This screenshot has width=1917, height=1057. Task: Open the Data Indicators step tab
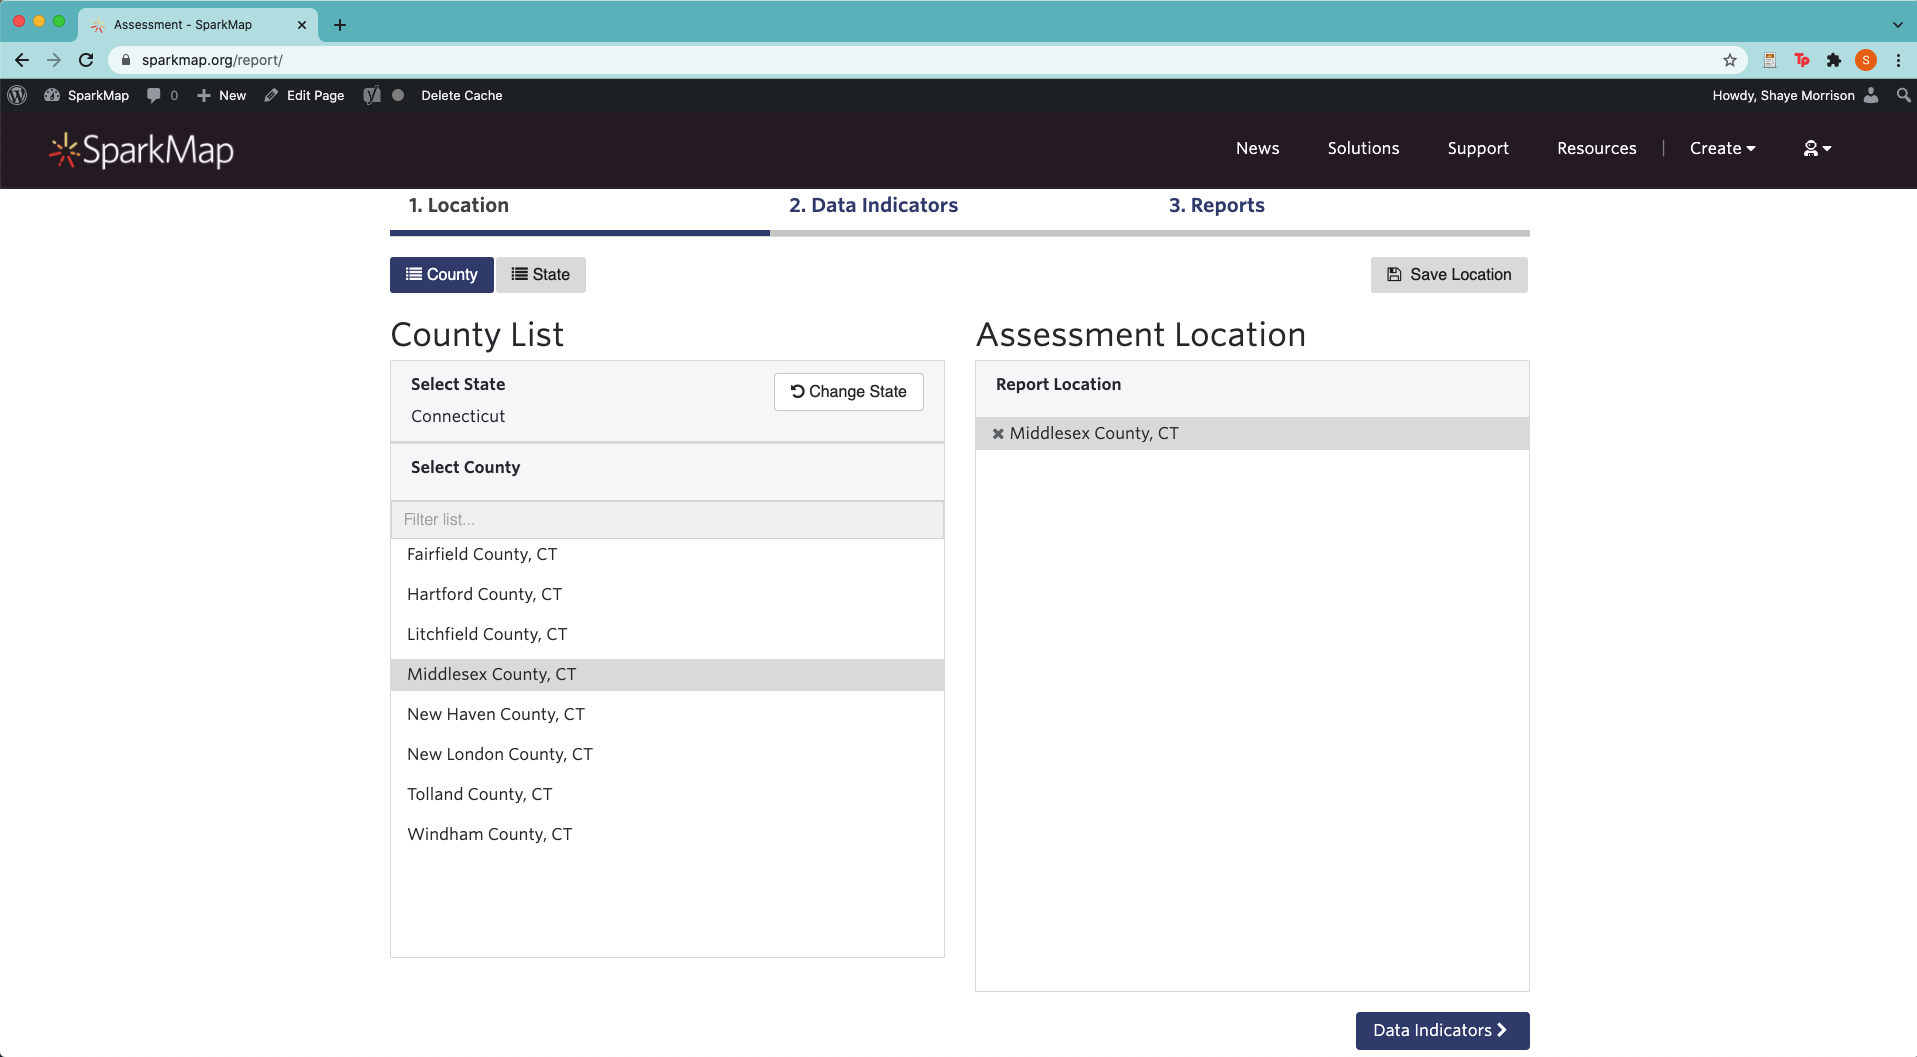click(873, 205)
